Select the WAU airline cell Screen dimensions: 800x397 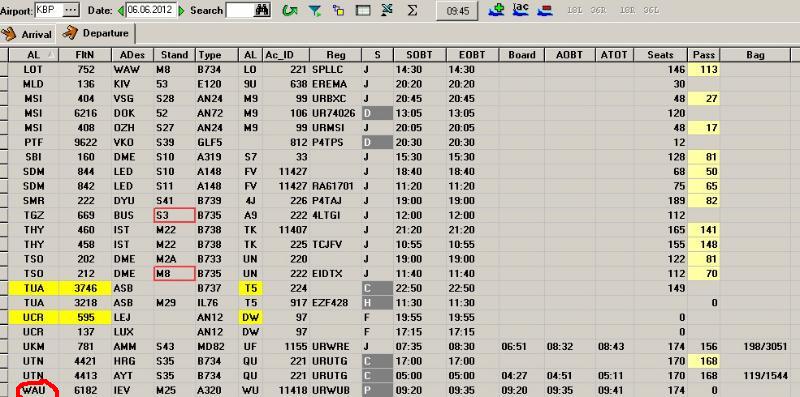pyautogui.click(x=34, y=391)
